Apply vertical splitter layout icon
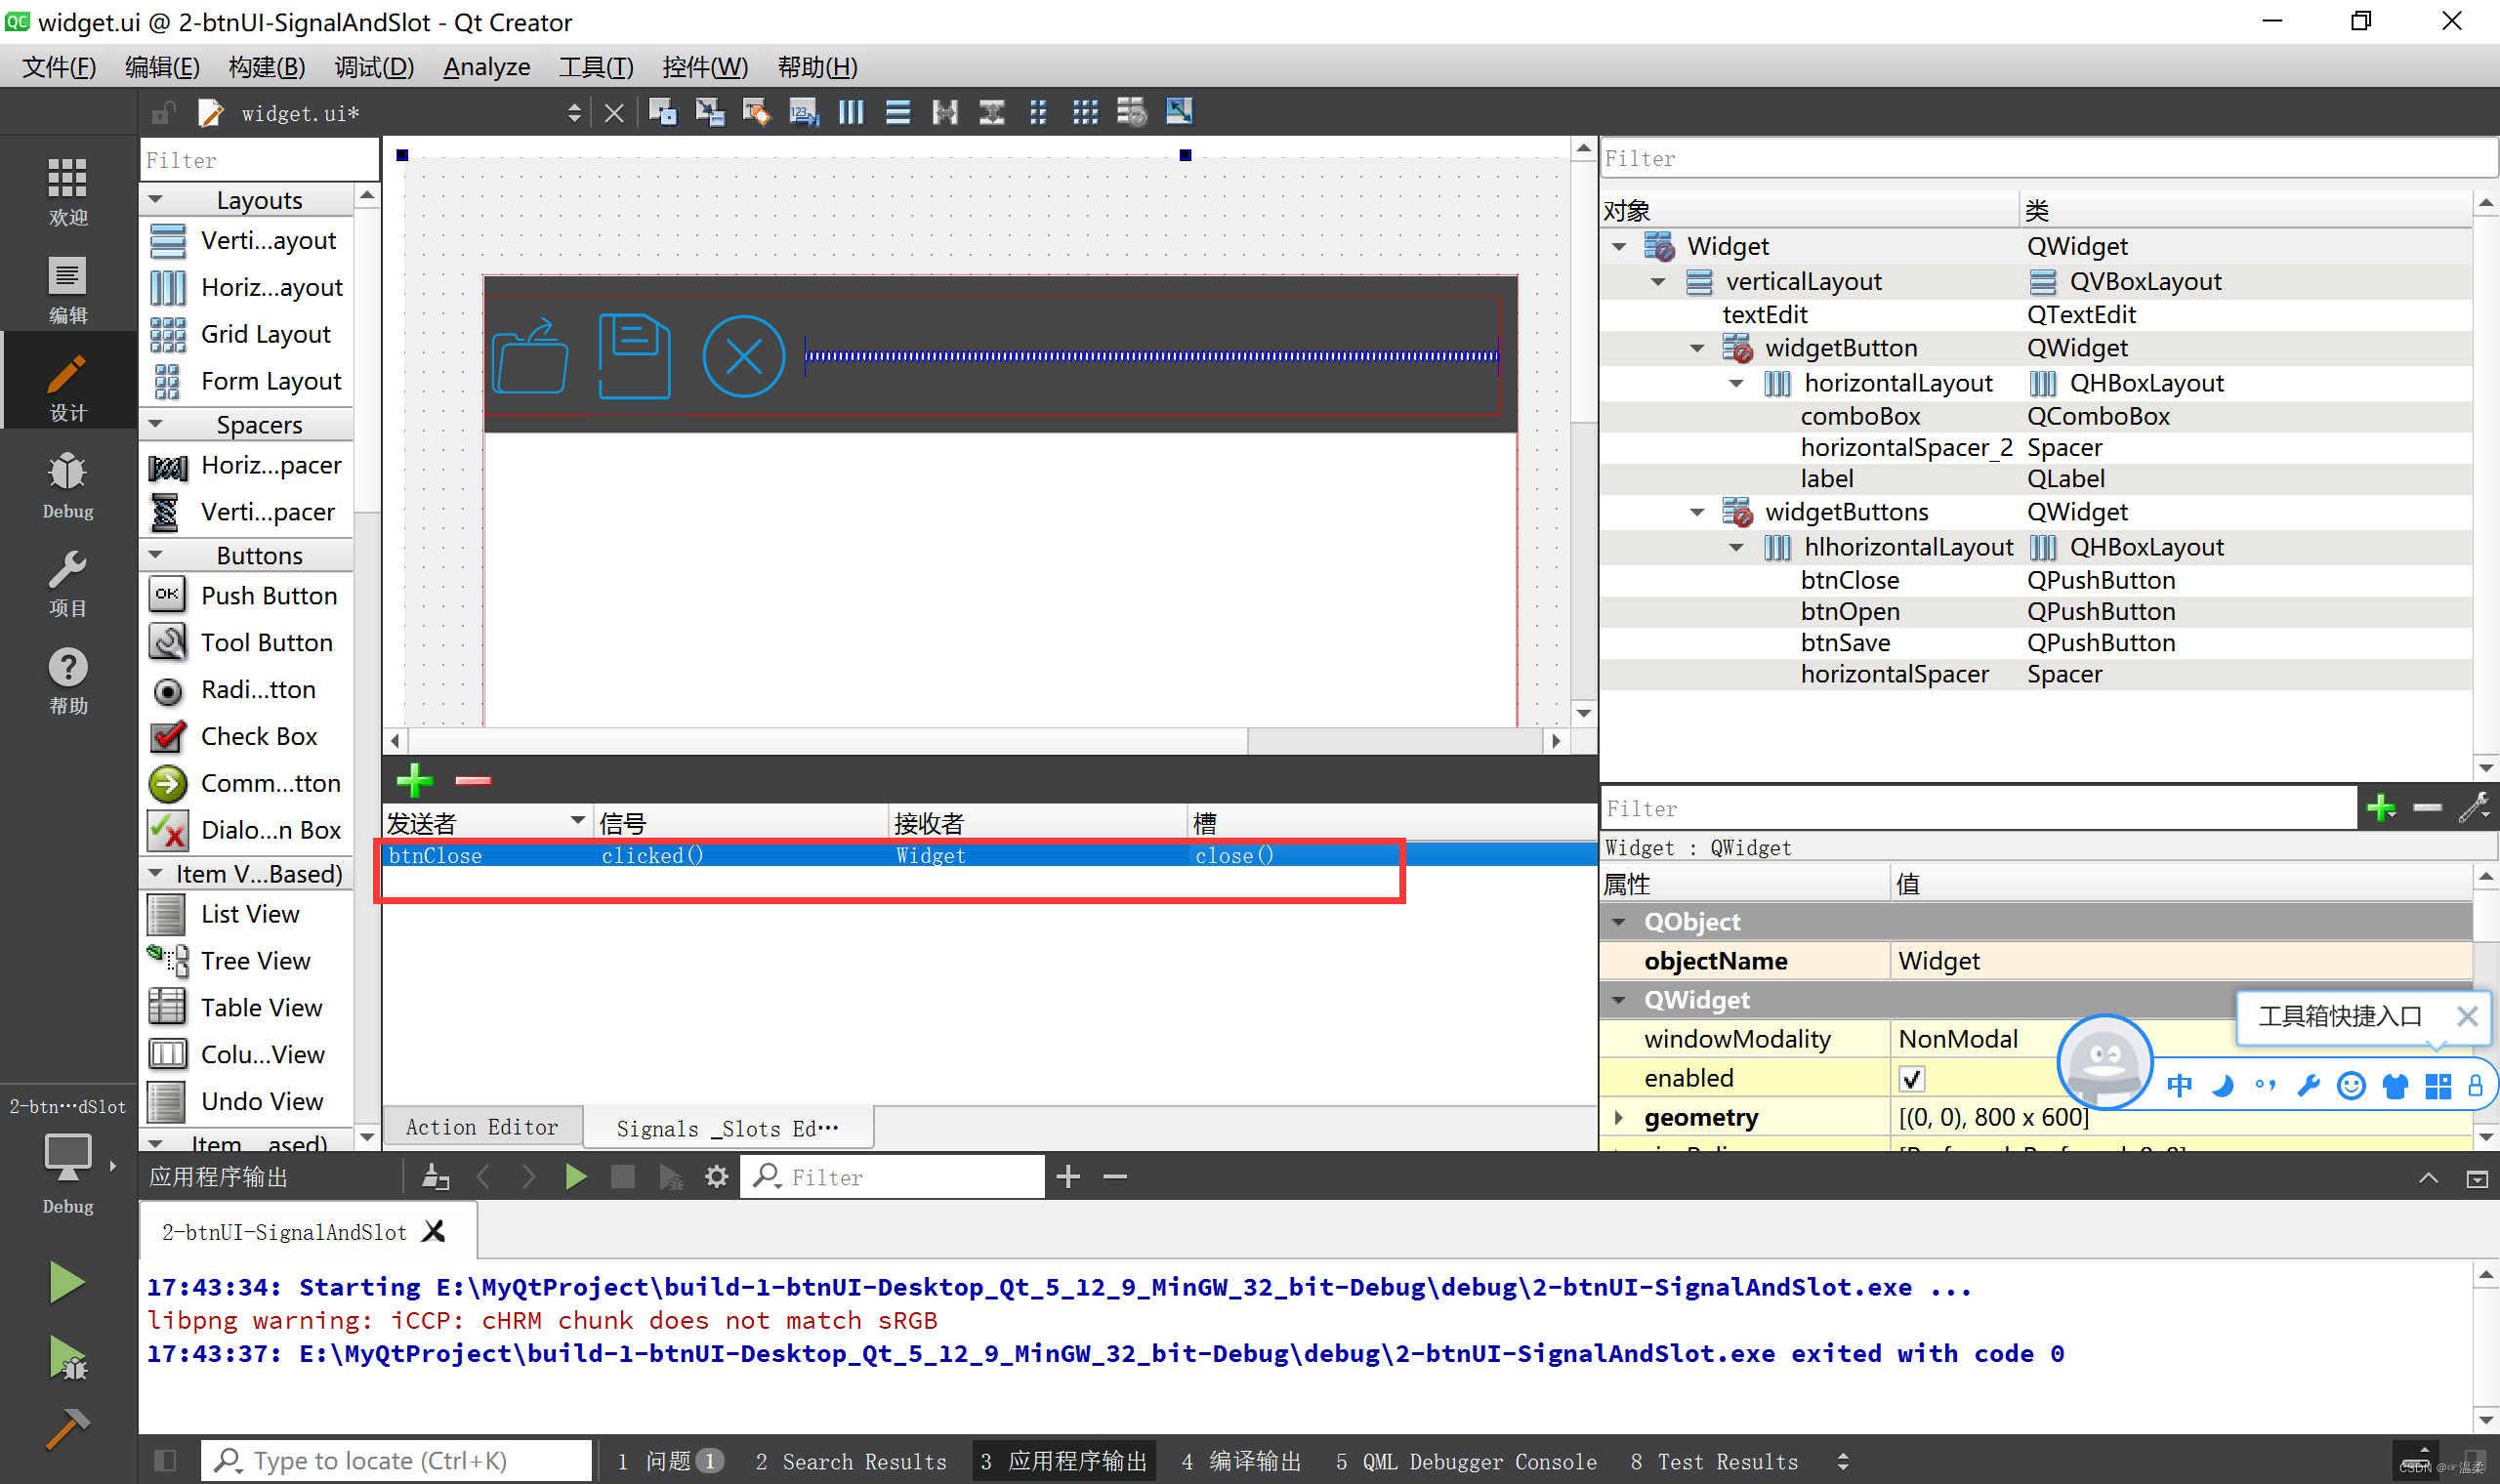Viewport: 2500px width, 1484px height. tap(991, 112)
